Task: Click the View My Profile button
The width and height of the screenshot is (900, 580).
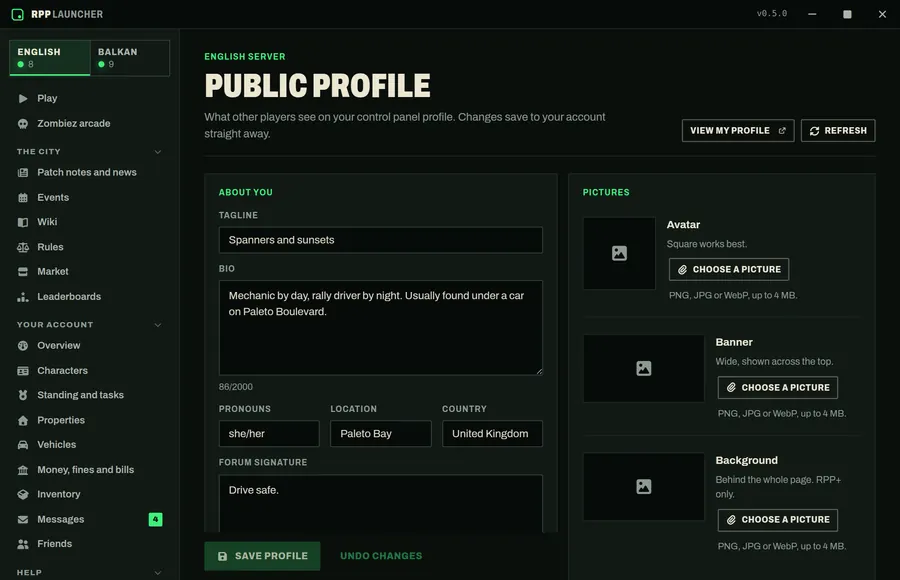Action: (x=738, y=131)
